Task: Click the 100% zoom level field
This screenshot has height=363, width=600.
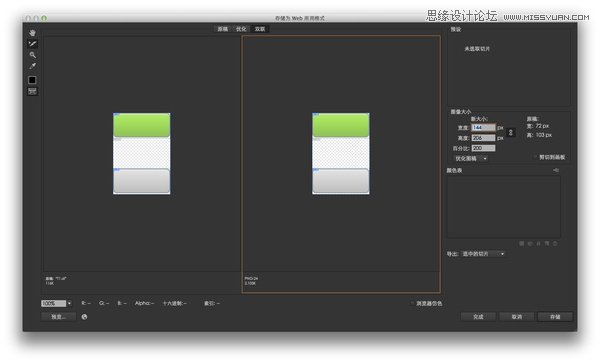Action: coord(54,303)
